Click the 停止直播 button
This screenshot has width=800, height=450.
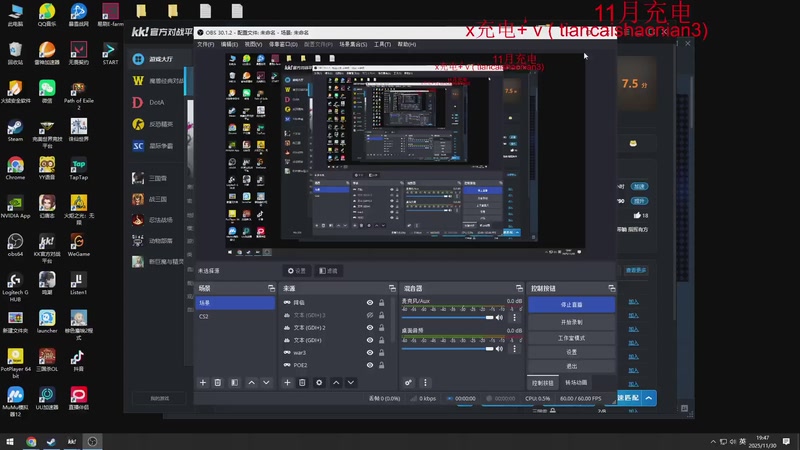click(571, 305)
